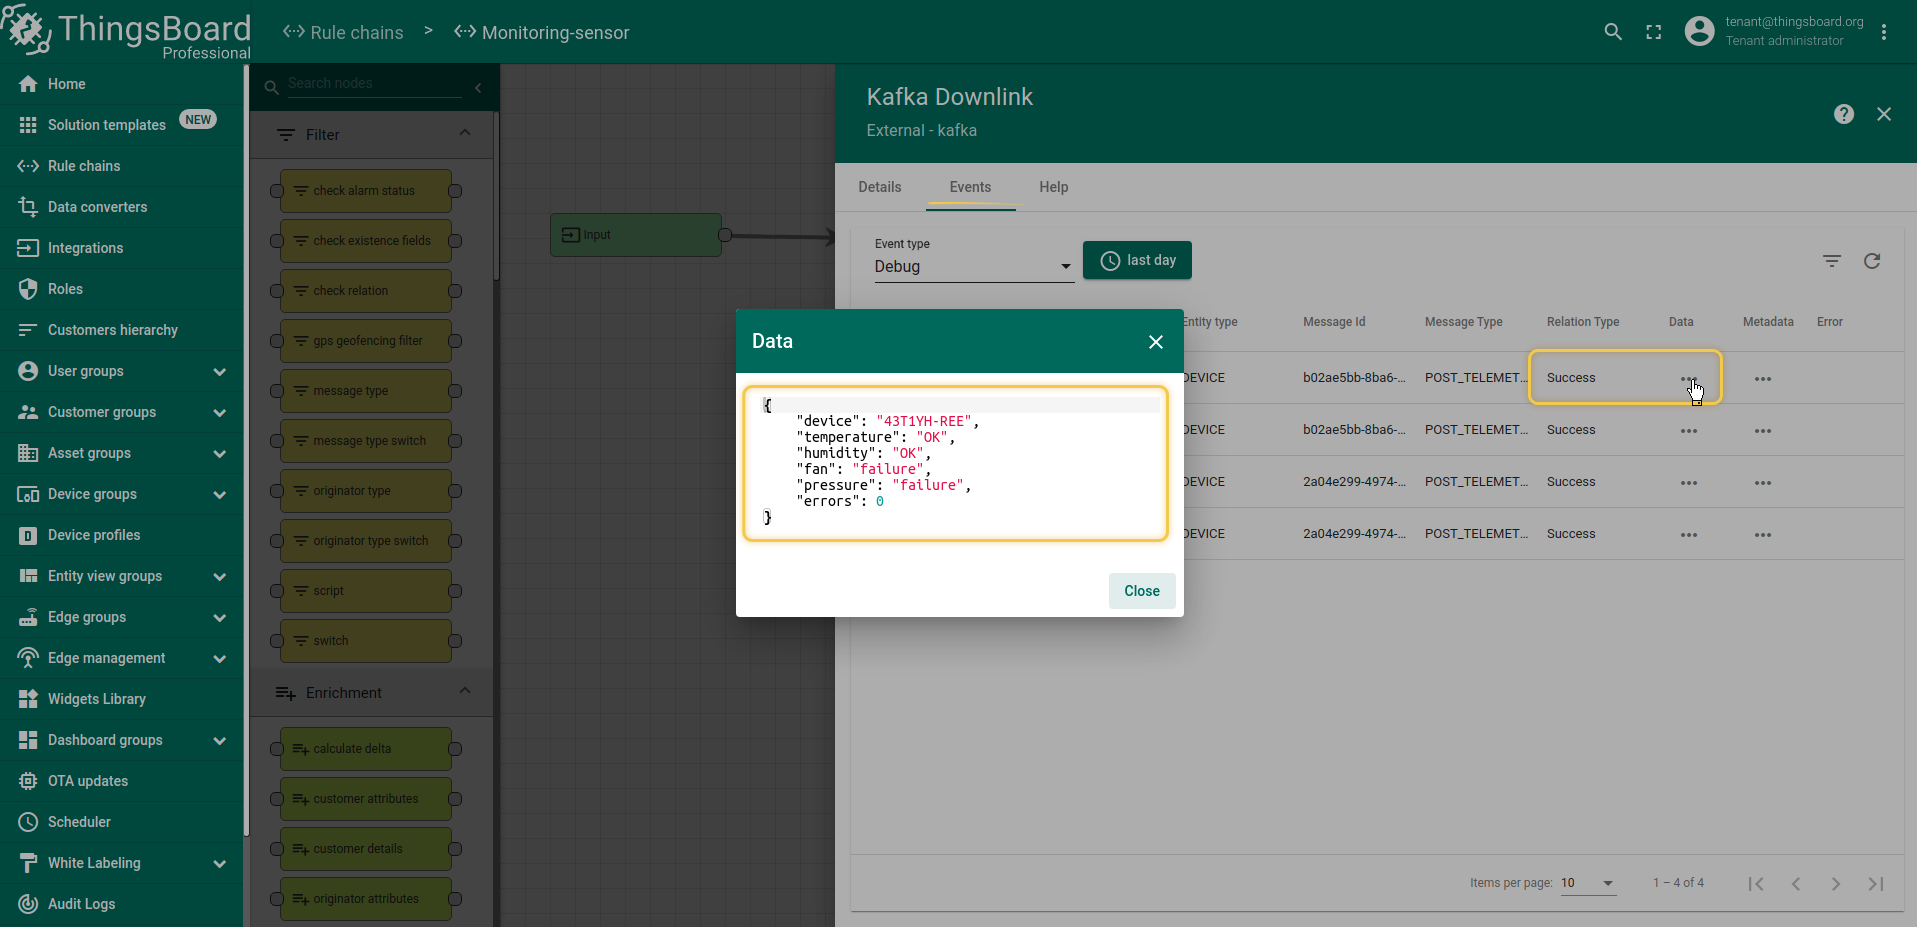Open Rule chains in sidebar
The image size is (1917, 927).
[x=84, y=166]
